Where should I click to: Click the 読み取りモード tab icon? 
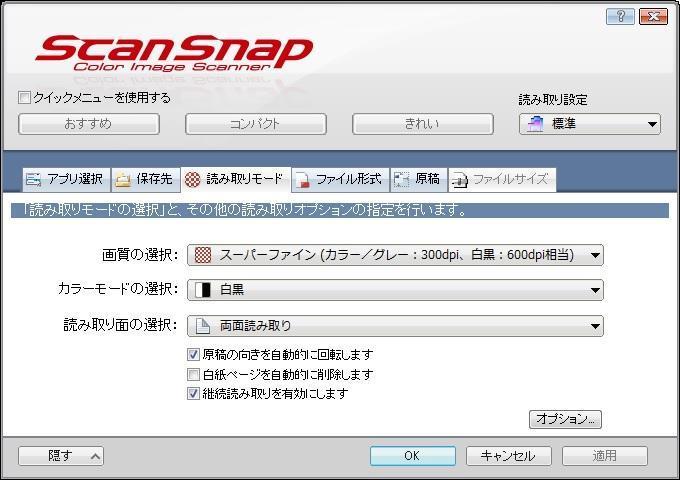click(193, 179)
